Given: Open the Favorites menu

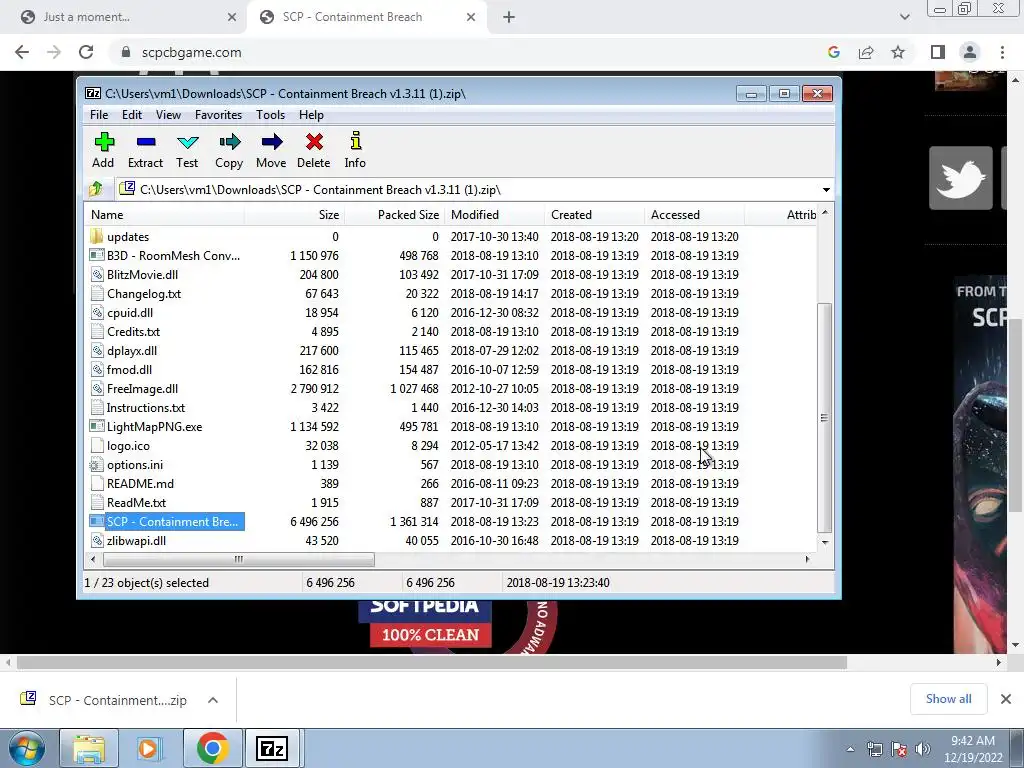Looking at the screenshot, I should [219, 115].
